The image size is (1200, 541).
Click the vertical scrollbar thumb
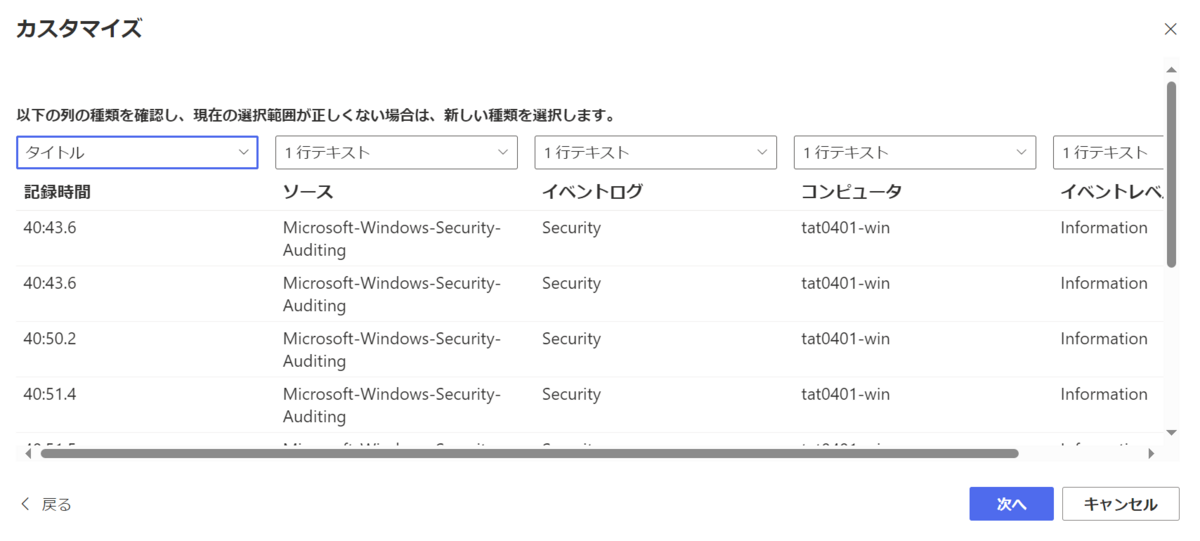(1171, 173)
